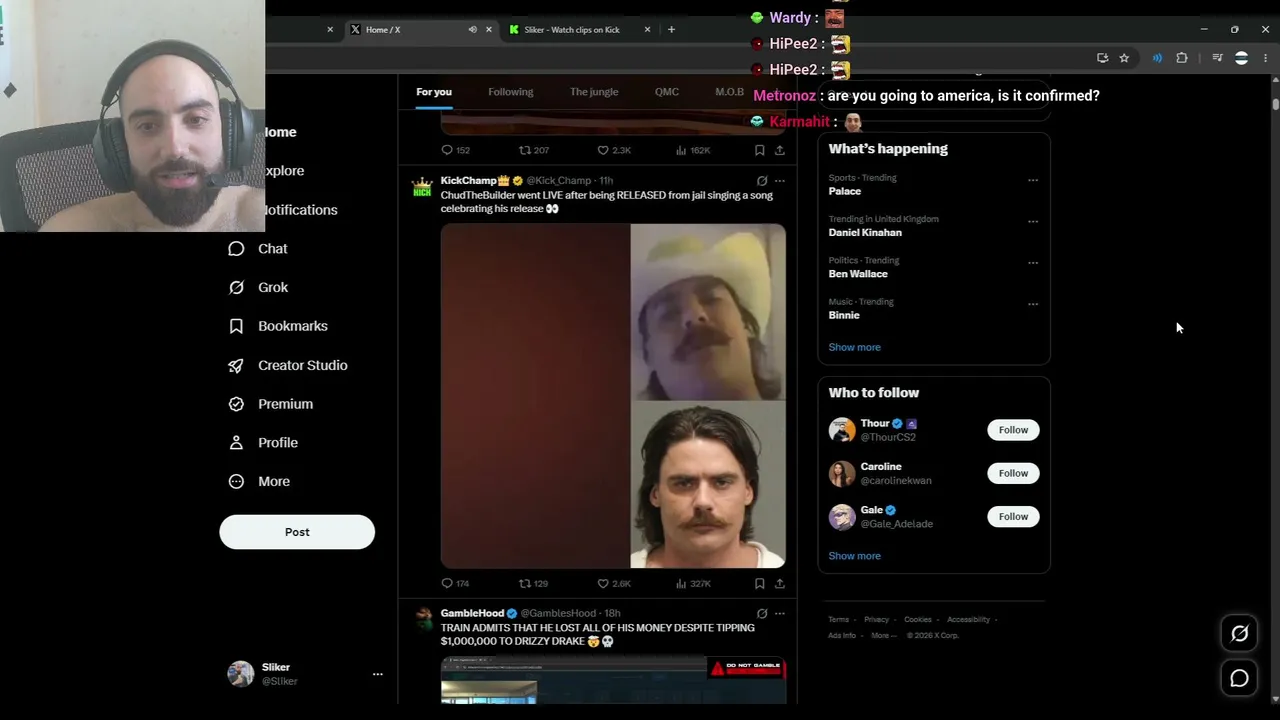The image size is (1280, 720).
Task: Open The jungle feed tab
Action: [x=594, y=92]
